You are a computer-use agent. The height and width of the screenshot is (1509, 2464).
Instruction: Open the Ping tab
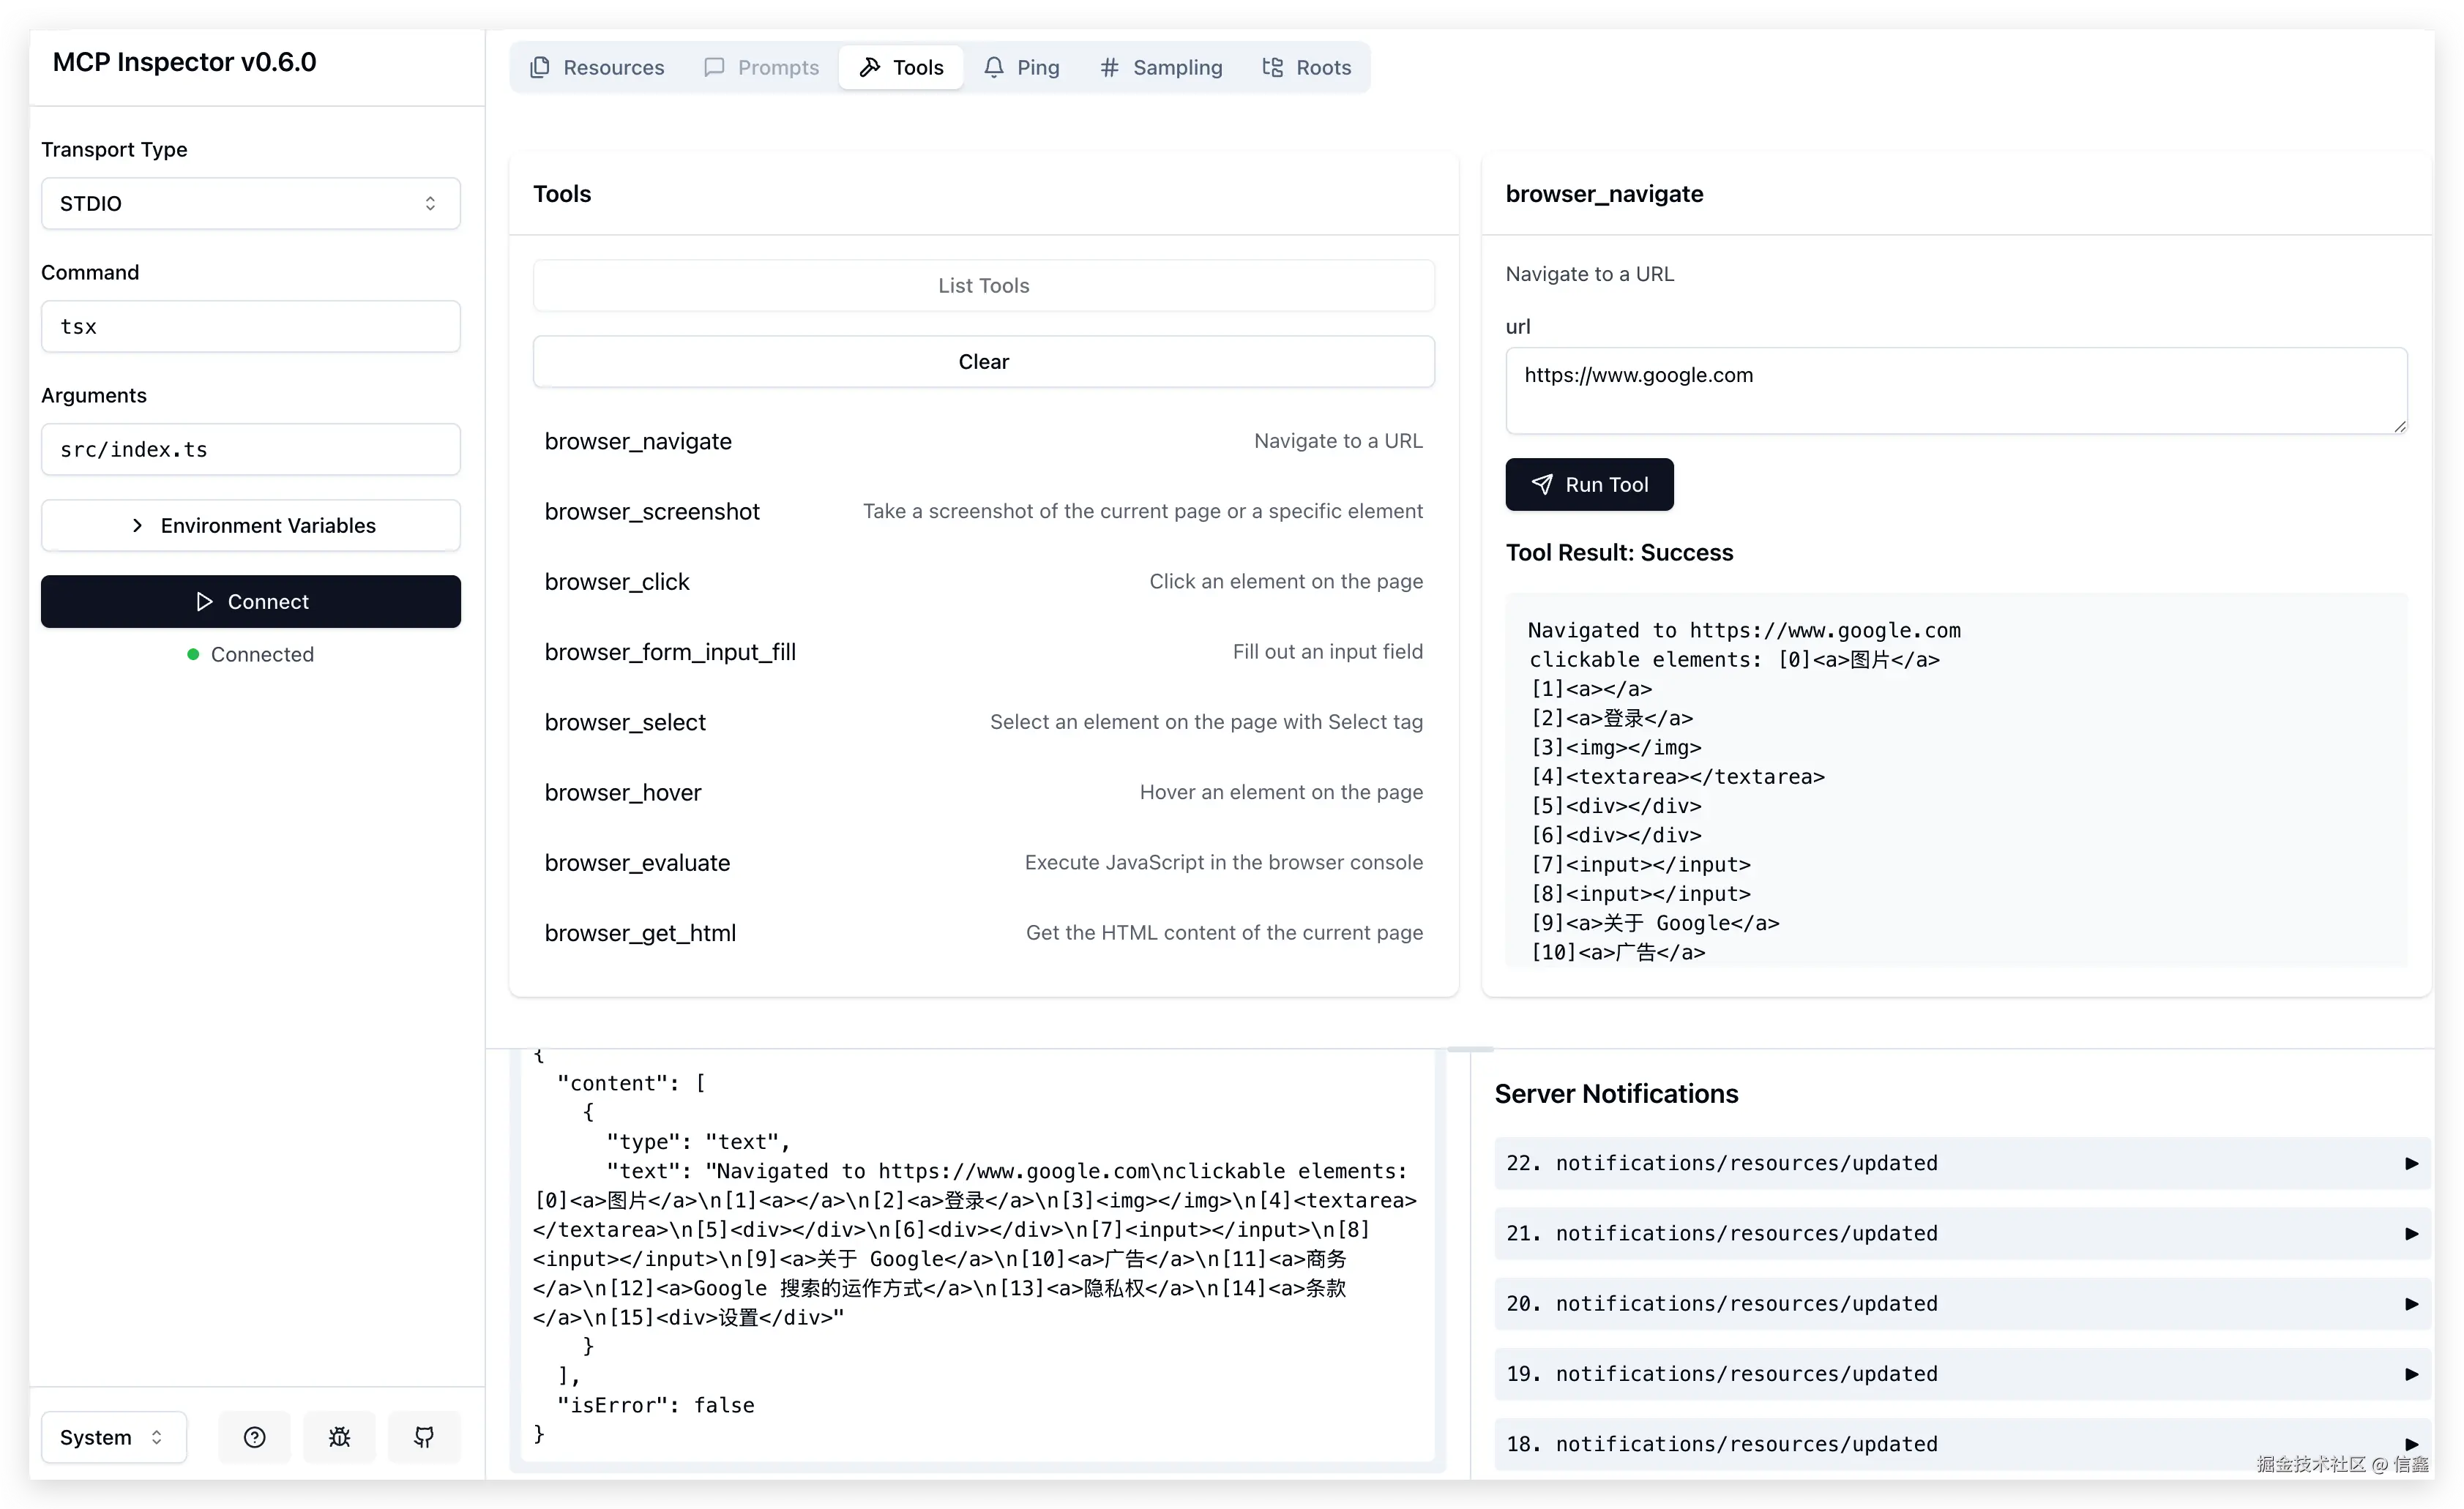click(1021, 67)
